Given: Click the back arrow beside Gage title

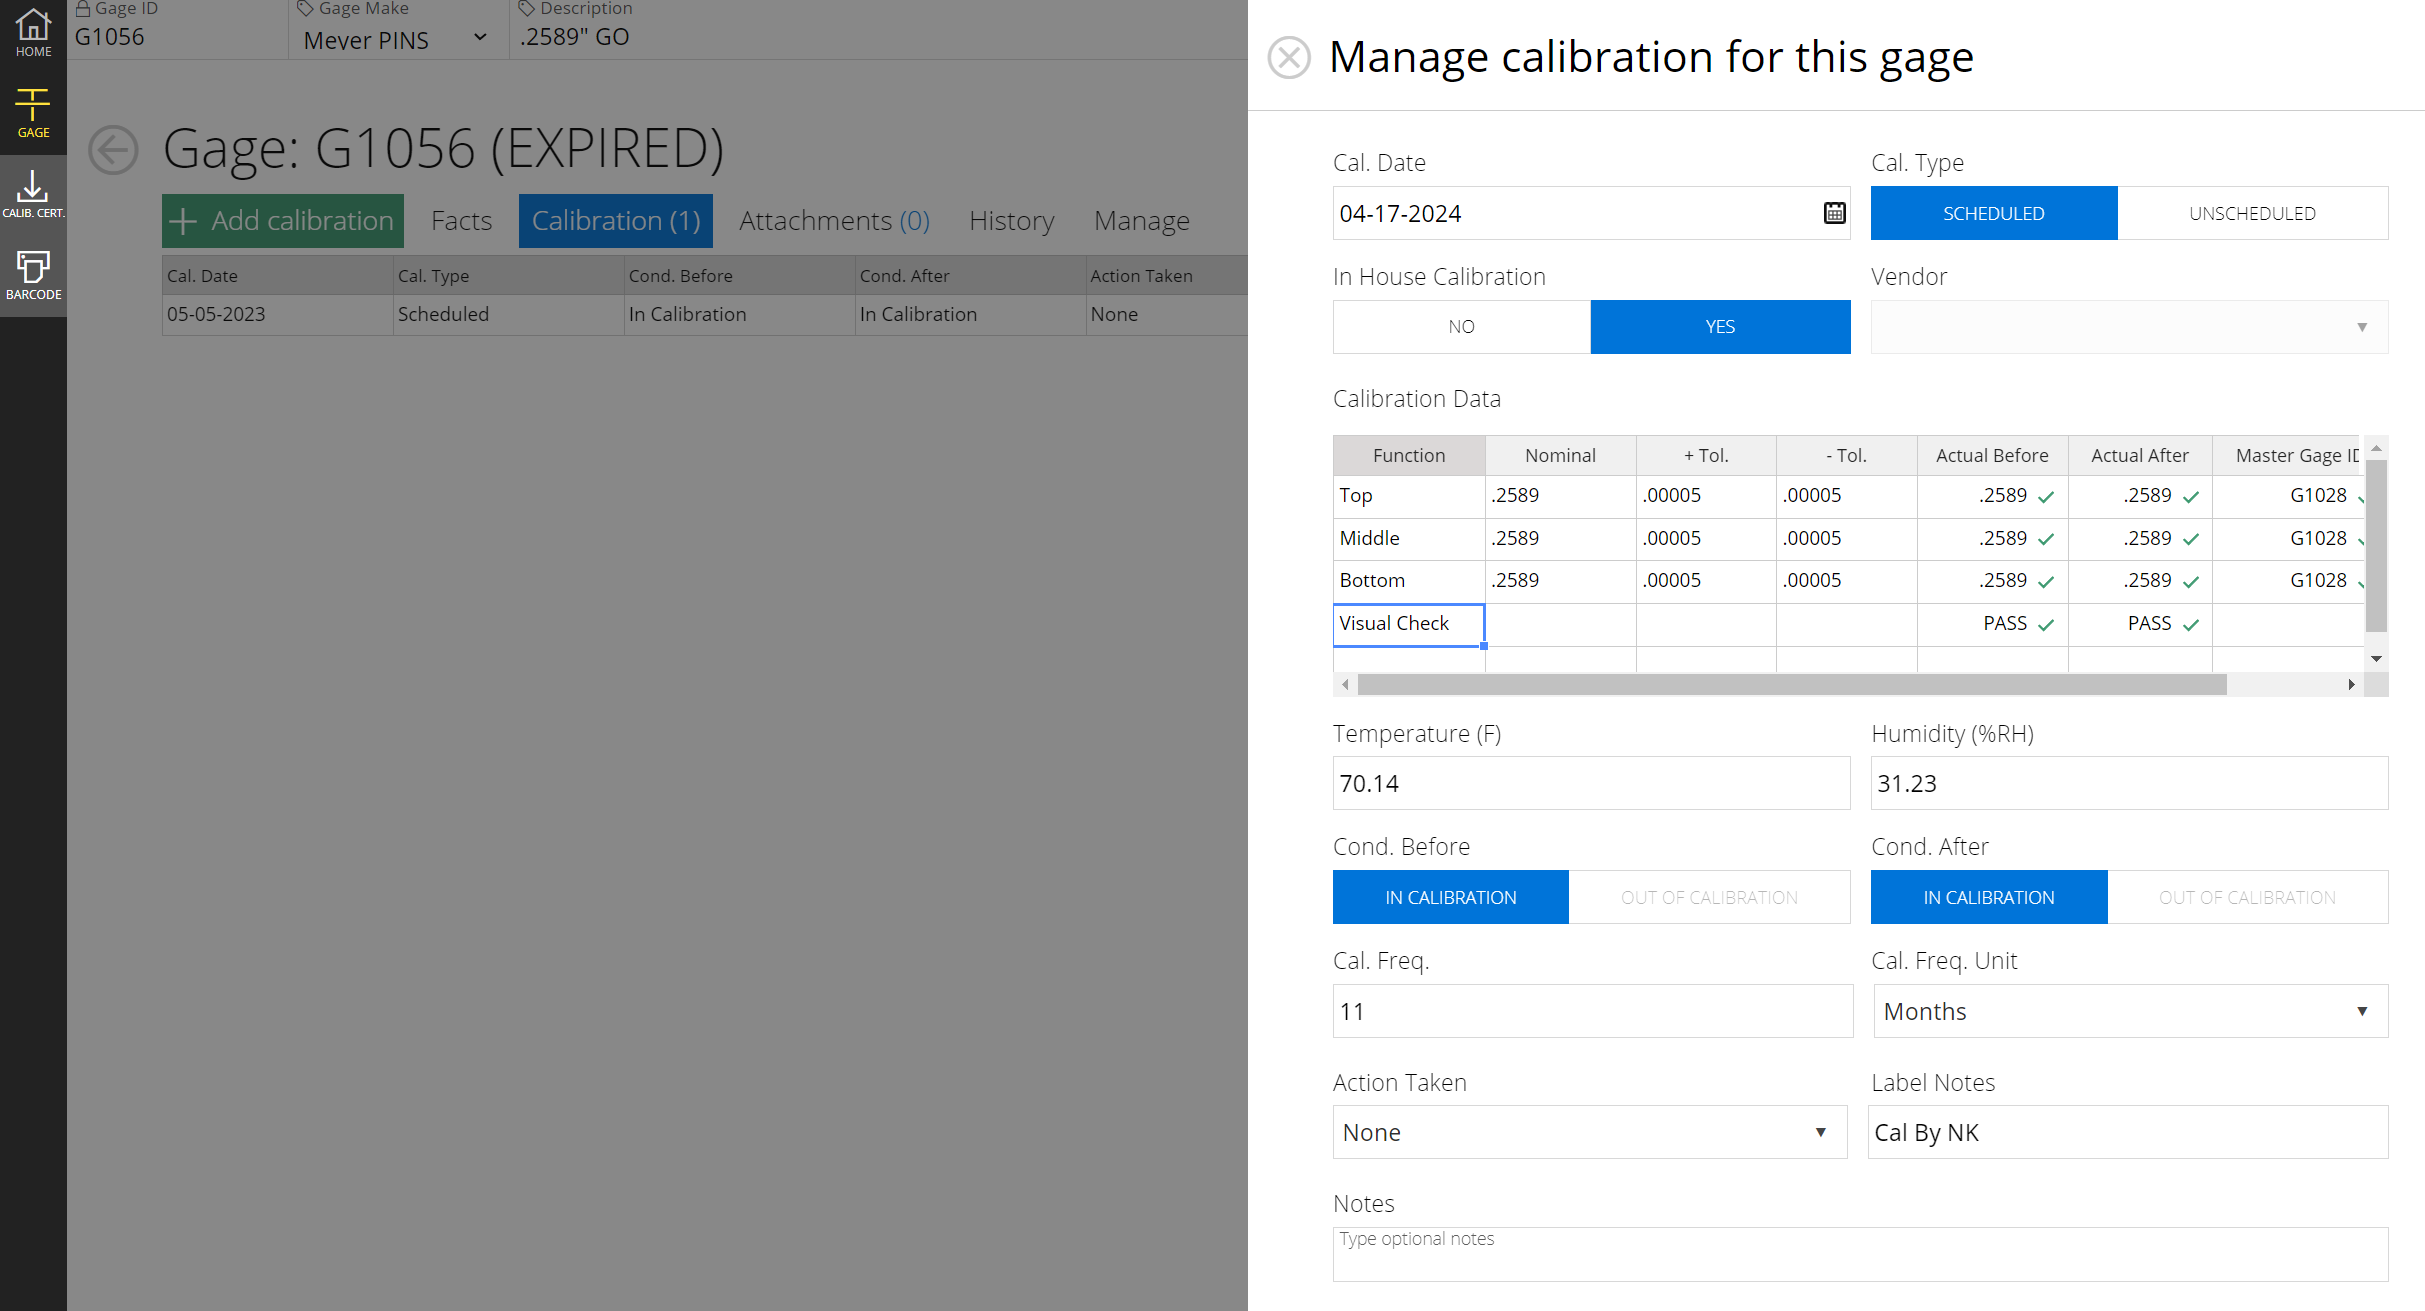Looking at the screenshot, I should point(113,150).
